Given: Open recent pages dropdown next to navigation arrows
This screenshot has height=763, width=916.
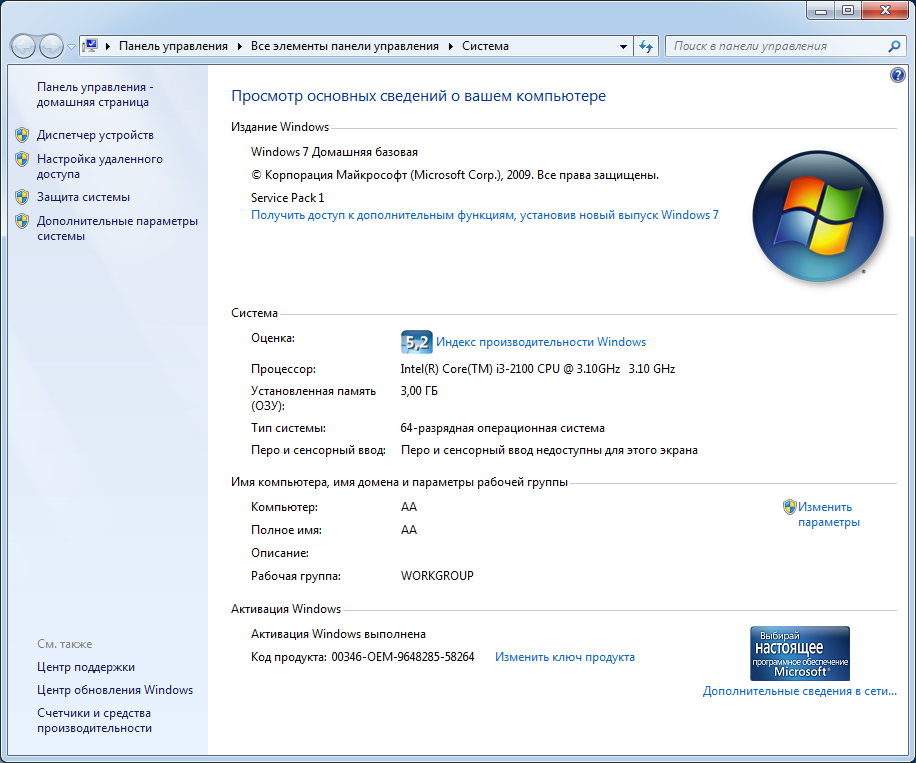Looking at the screenshot, I should click(71, 47).
